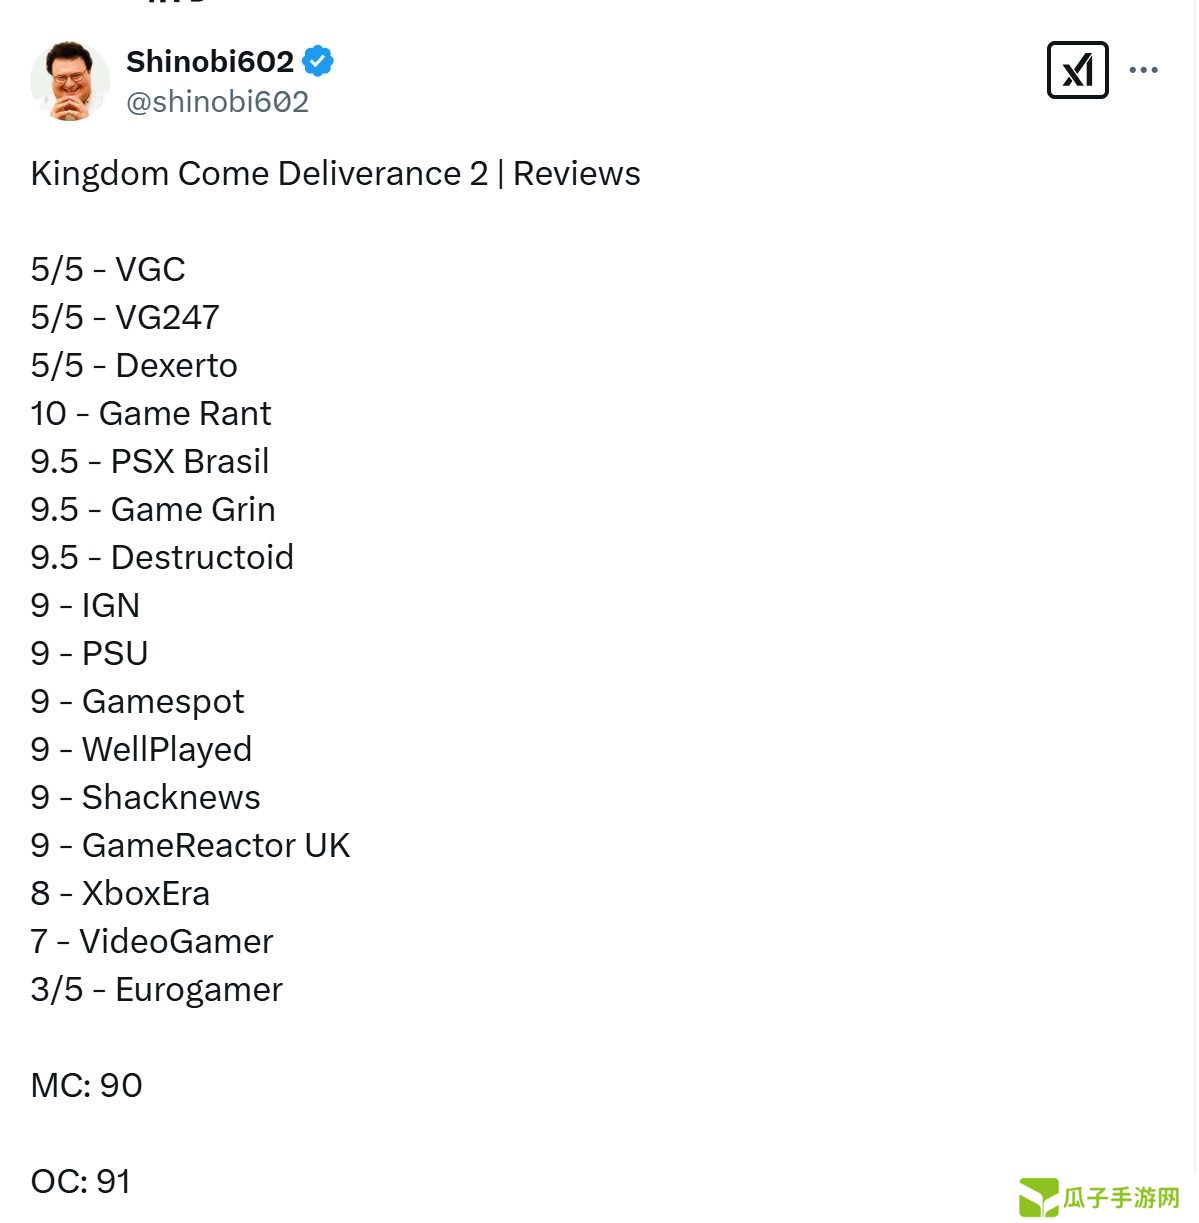This screenshot has height=1223, width=1199.
Task: Select the 5/5 - VG247 score line
Action: coord(125,317)
